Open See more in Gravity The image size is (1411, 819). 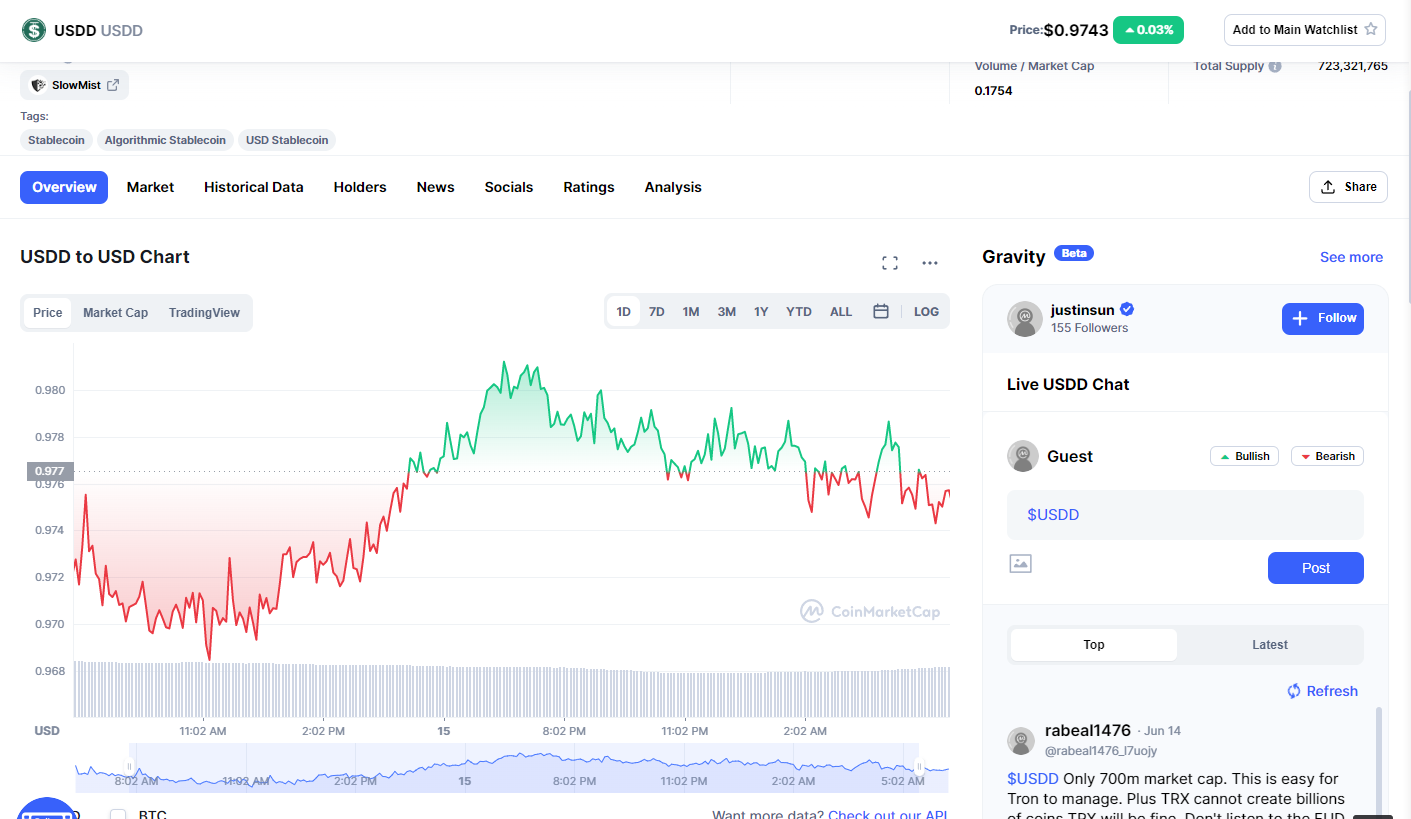(1351, 257)
